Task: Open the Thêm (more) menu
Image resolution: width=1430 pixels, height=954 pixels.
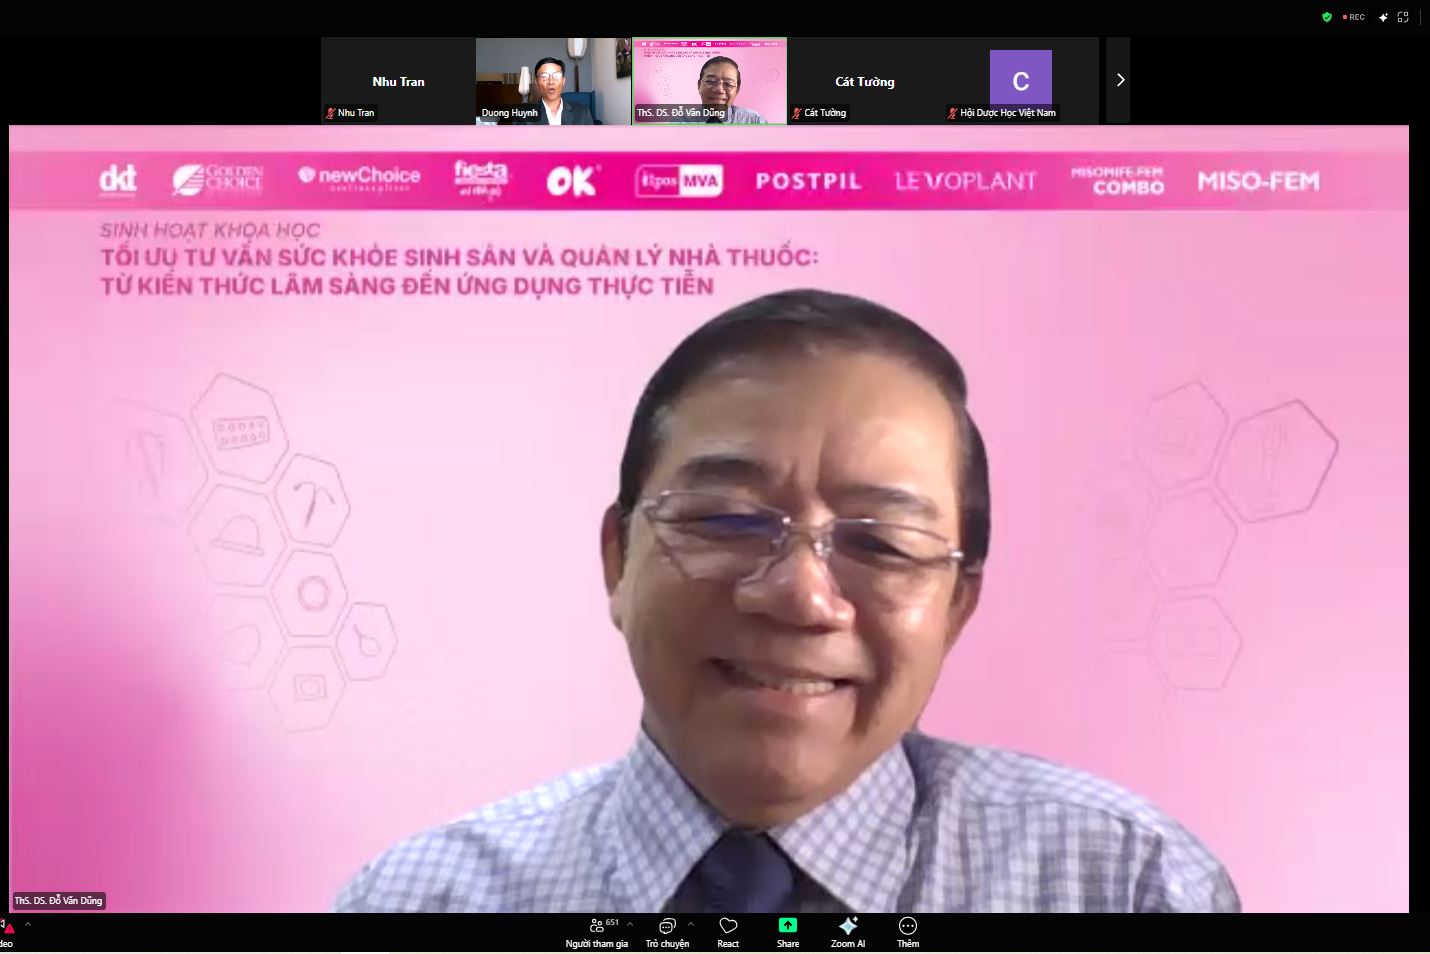Action: point(908,933)
